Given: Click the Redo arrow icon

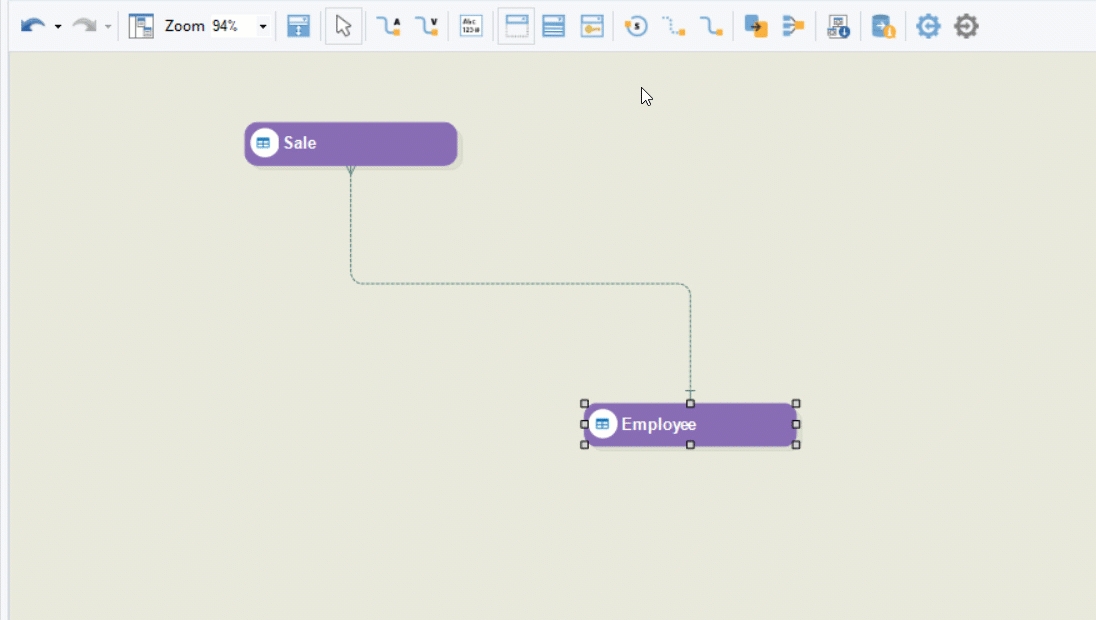Looking at the screenshot, I should pyautogui.click(x=84, y=26).
